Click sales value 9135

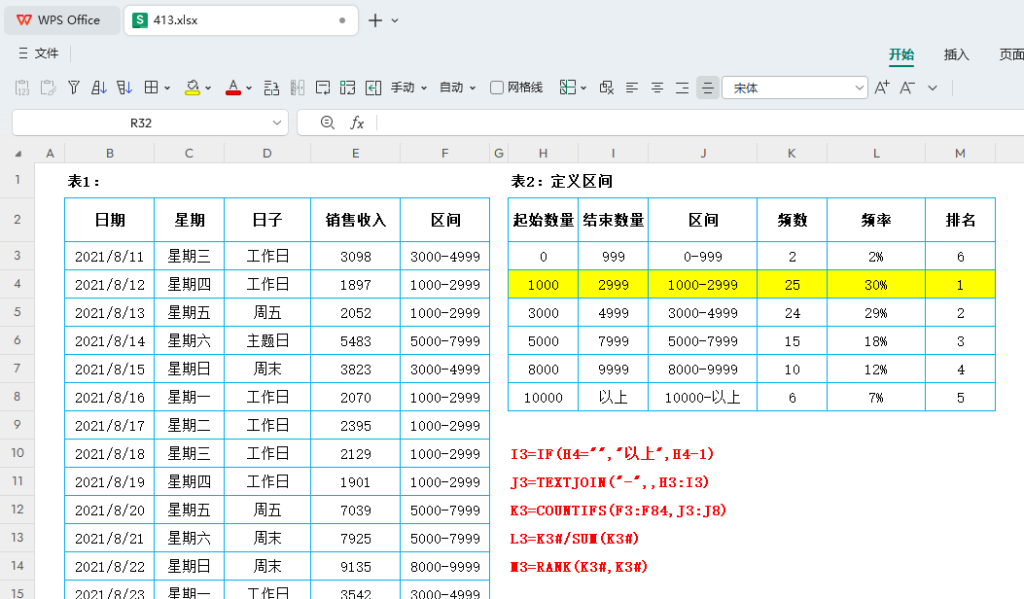[x=355, y=566]
